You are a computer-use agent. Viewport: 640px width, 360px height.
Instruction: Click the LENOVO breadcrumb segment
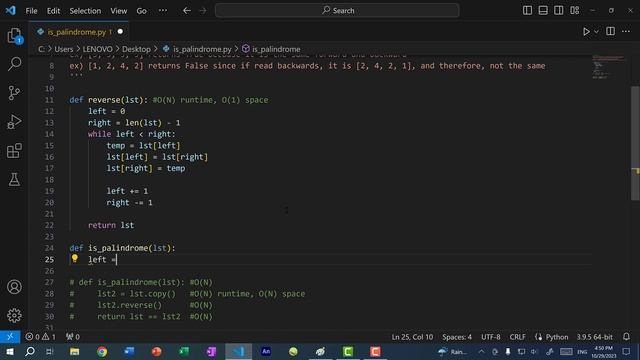[98, 49]
